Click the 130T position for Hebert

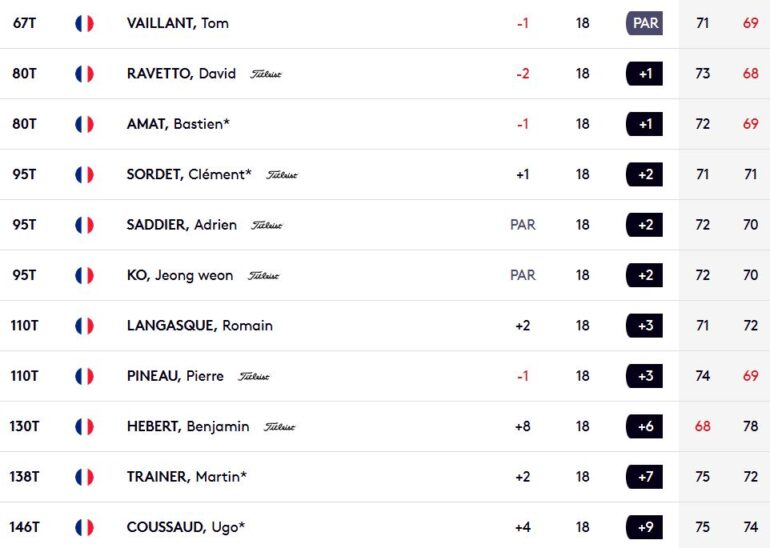(x=24, y=426)
